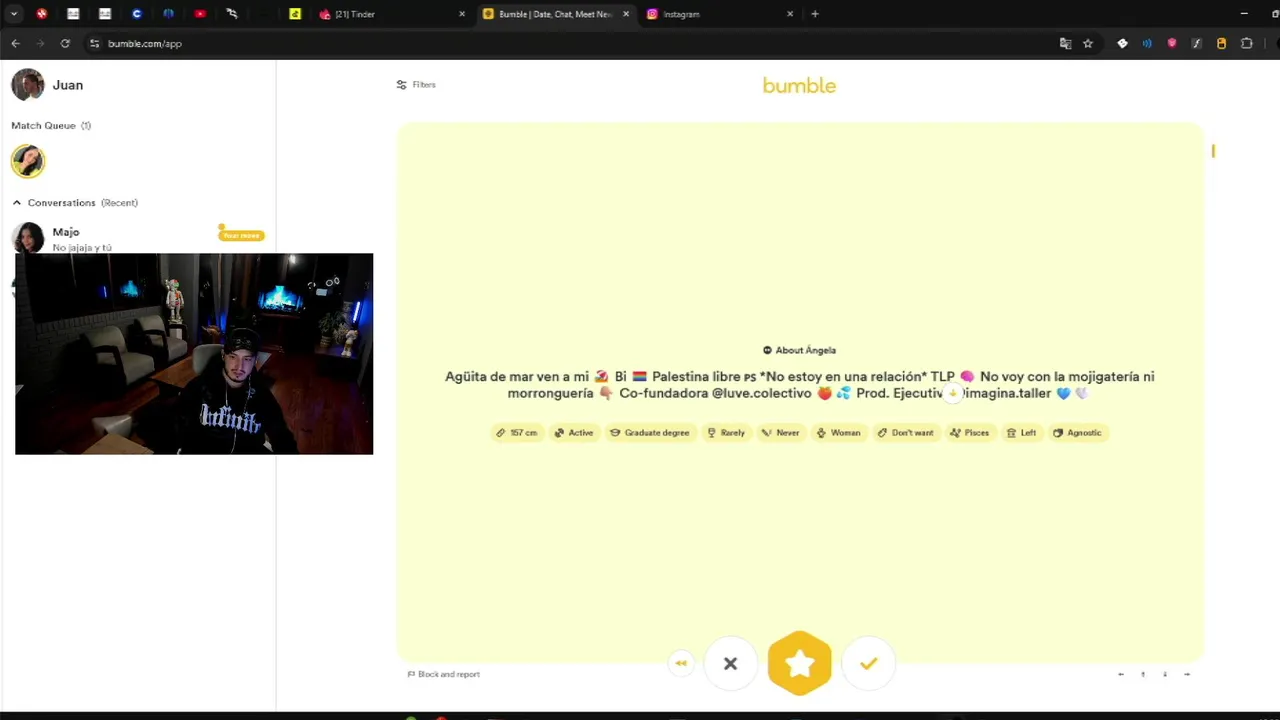Image resolution: width=1280 pixels, height=720 pixels.
Task: Click the left arrow keyboard hint
Action: pos(1121,674)
